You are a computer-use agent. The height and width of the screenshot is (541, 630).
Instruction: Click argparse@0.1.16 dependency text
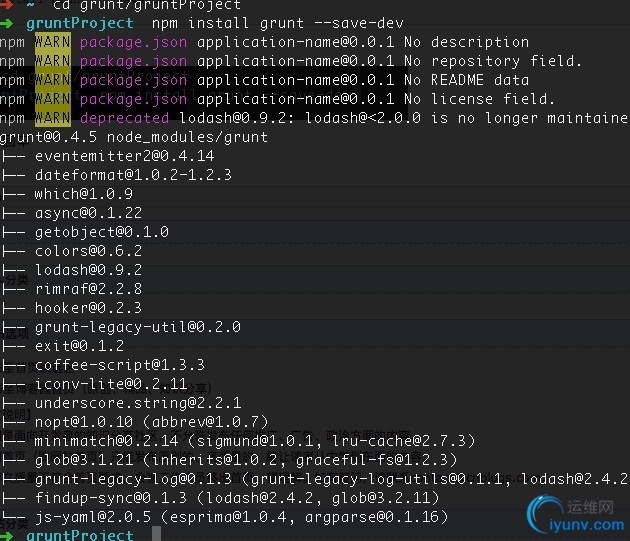coord(372,517)
